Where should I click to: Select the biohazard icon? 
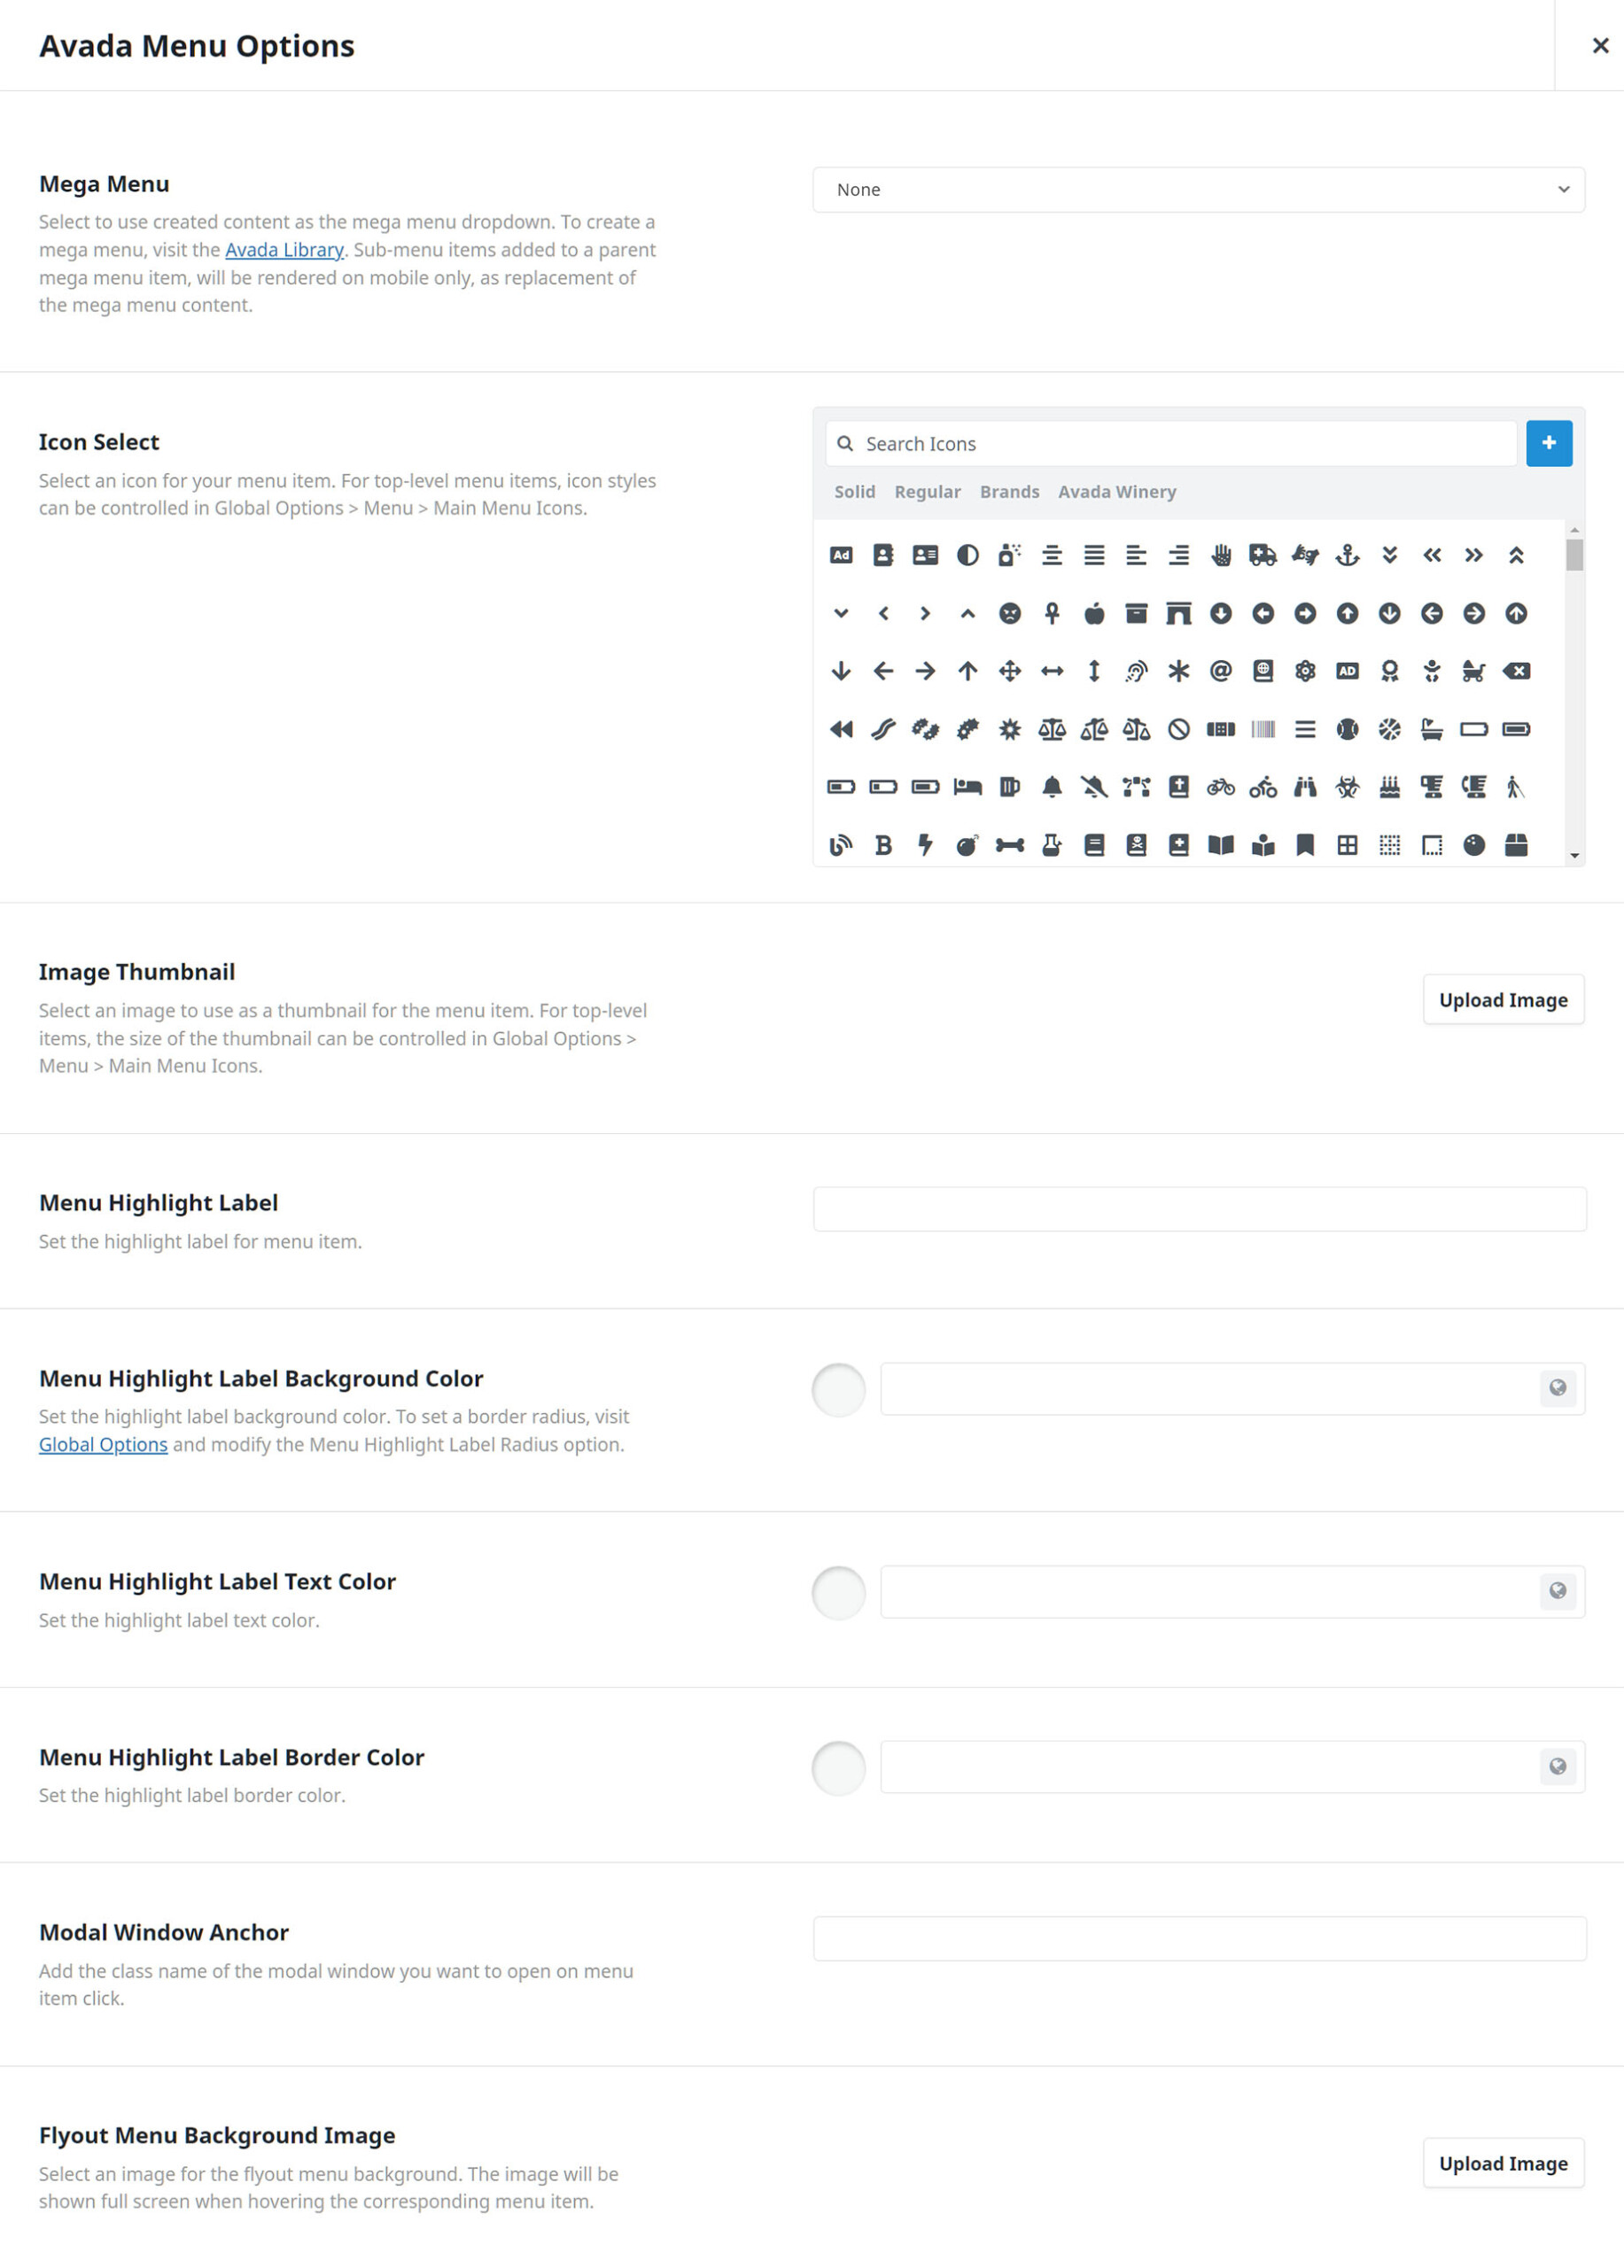coord(1347,787)
